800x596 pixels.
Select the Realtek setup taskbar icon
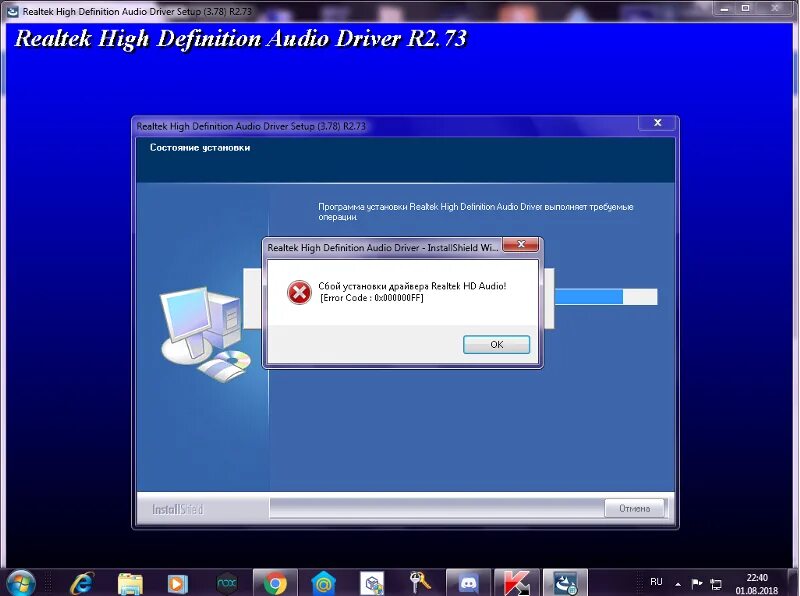pyautogui.click(x=565, y=583)
